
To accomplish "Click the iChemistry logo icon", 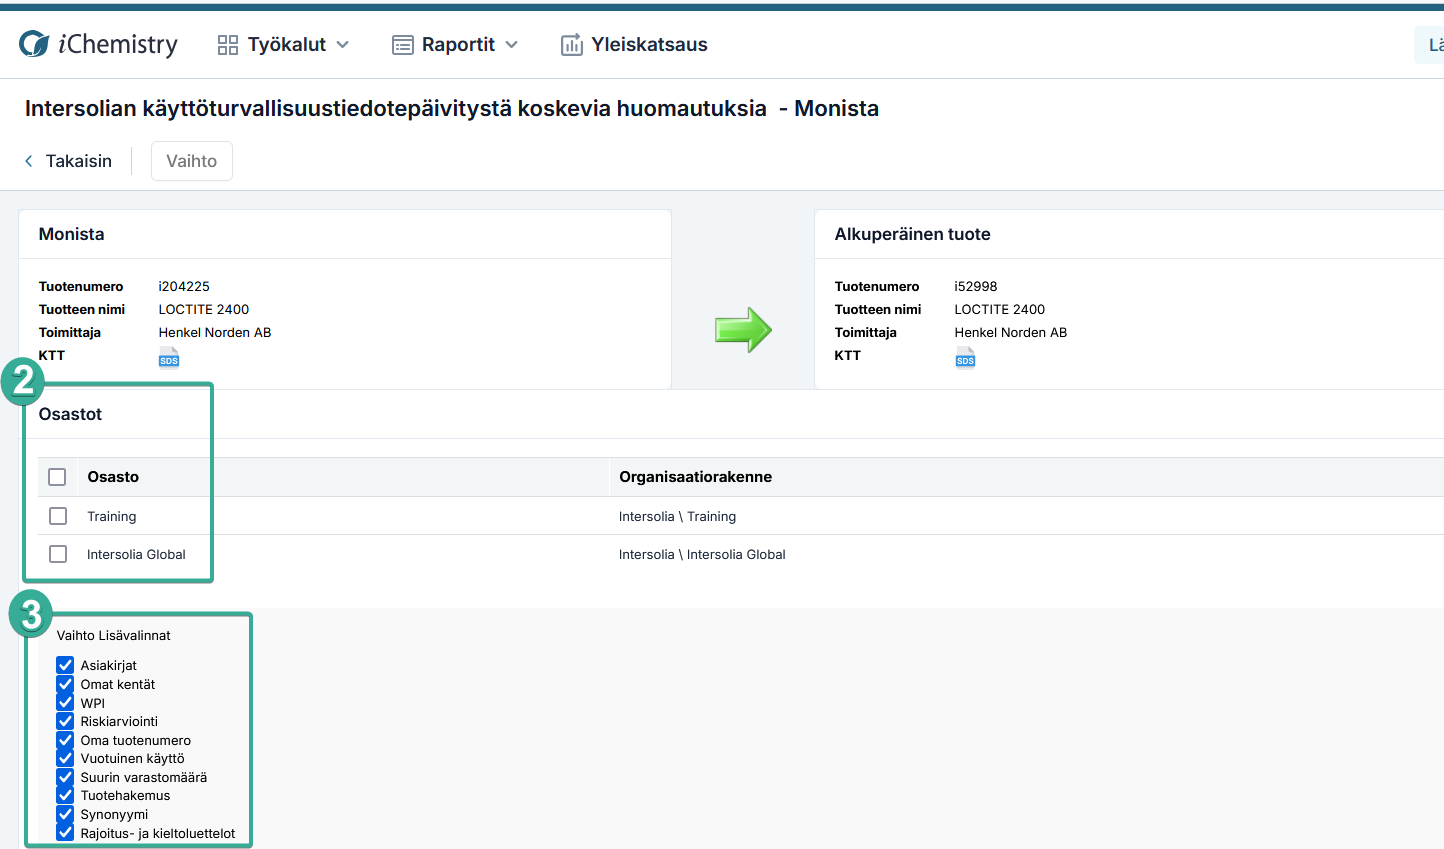I will 34,44.
